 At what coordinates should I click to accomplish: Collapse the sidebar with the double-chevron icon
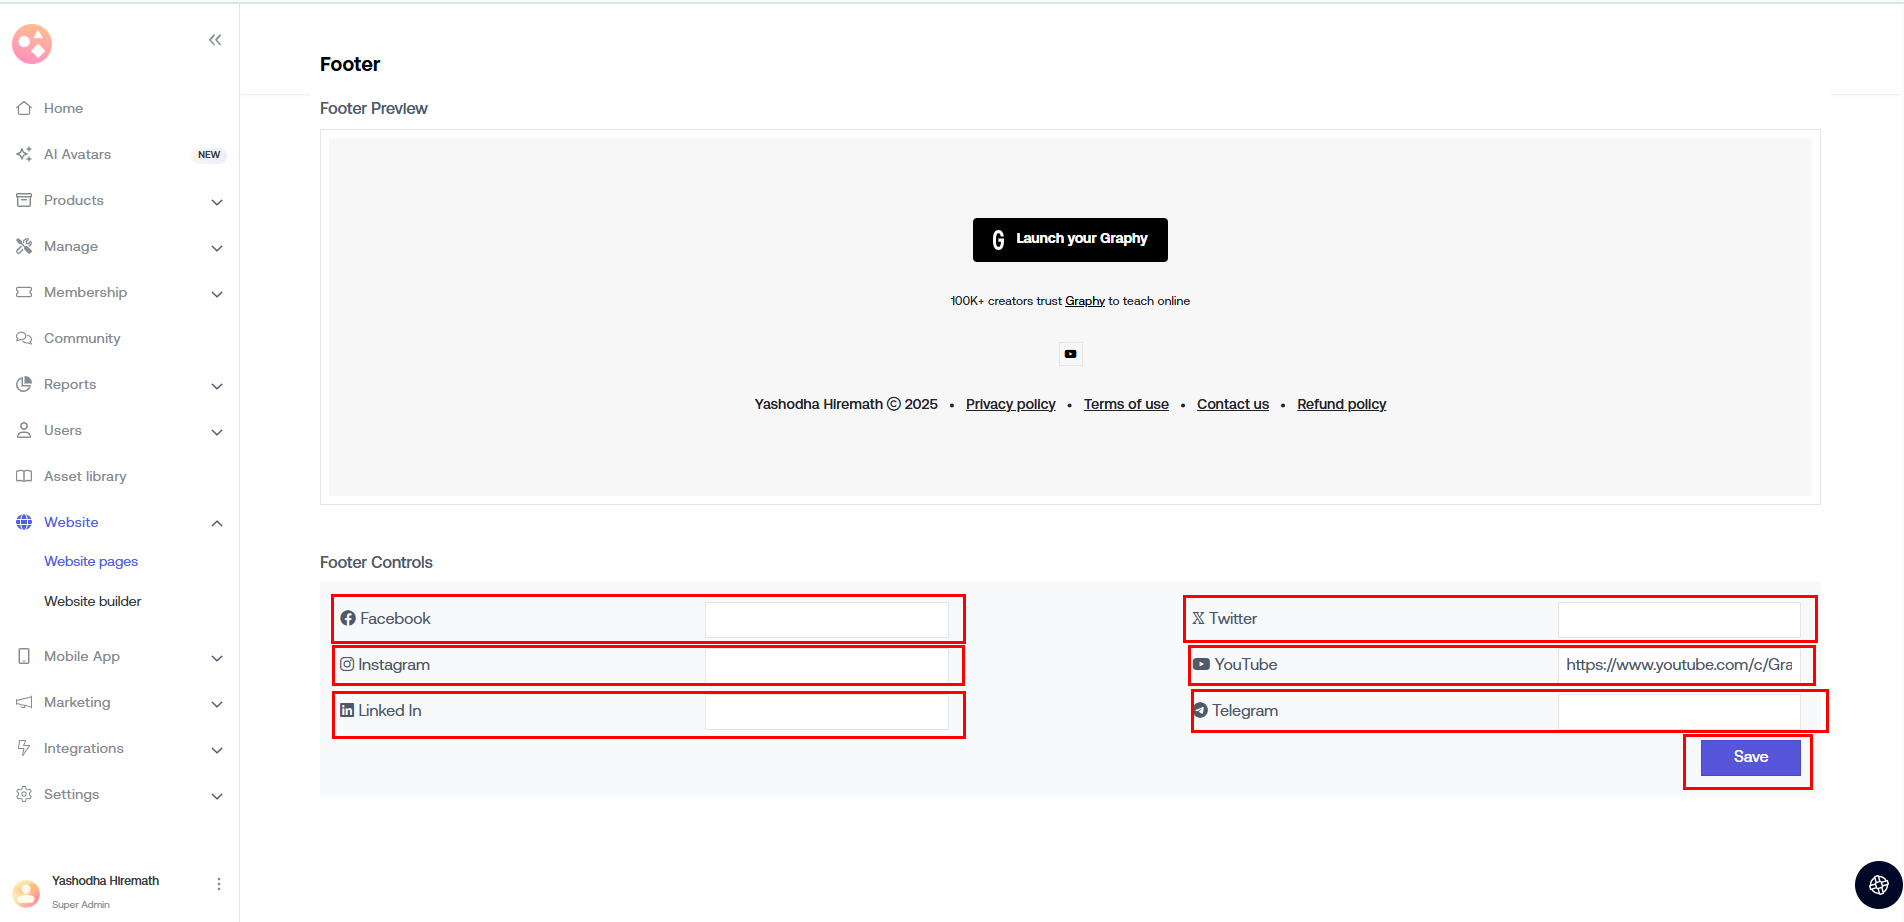coord(215,40)
